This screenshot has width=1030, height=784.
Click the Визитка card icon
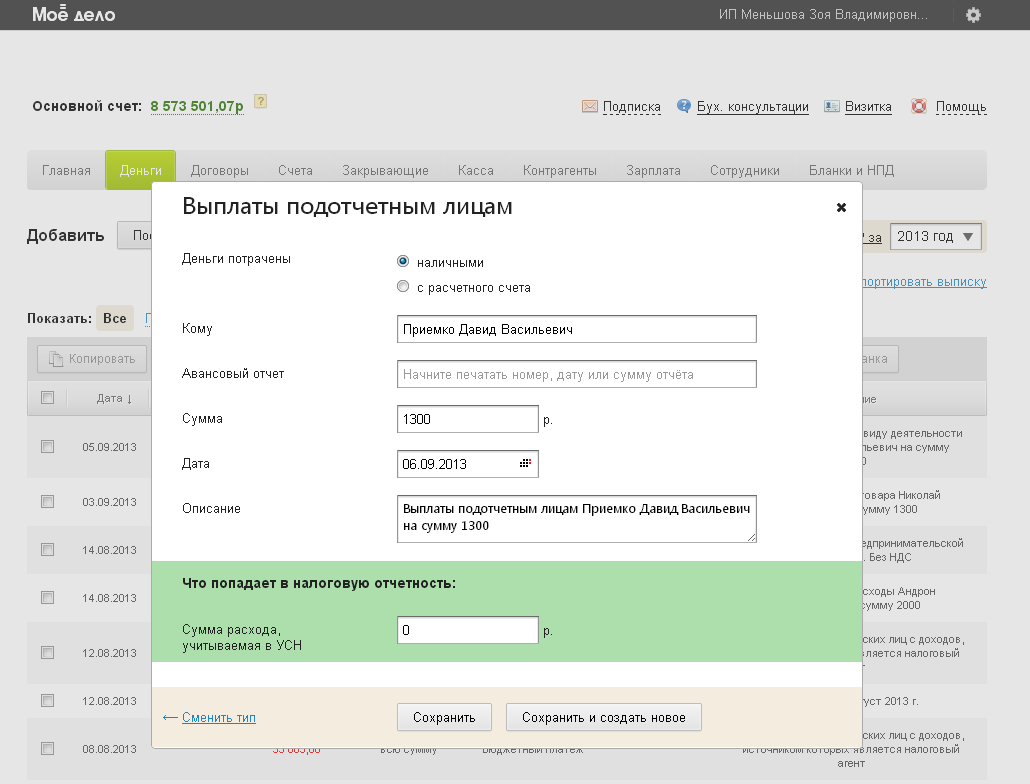831,106
